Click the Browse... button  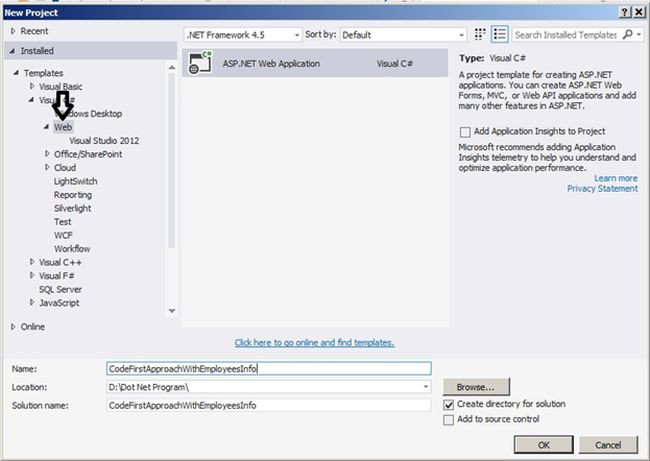[x=476, y=387]
